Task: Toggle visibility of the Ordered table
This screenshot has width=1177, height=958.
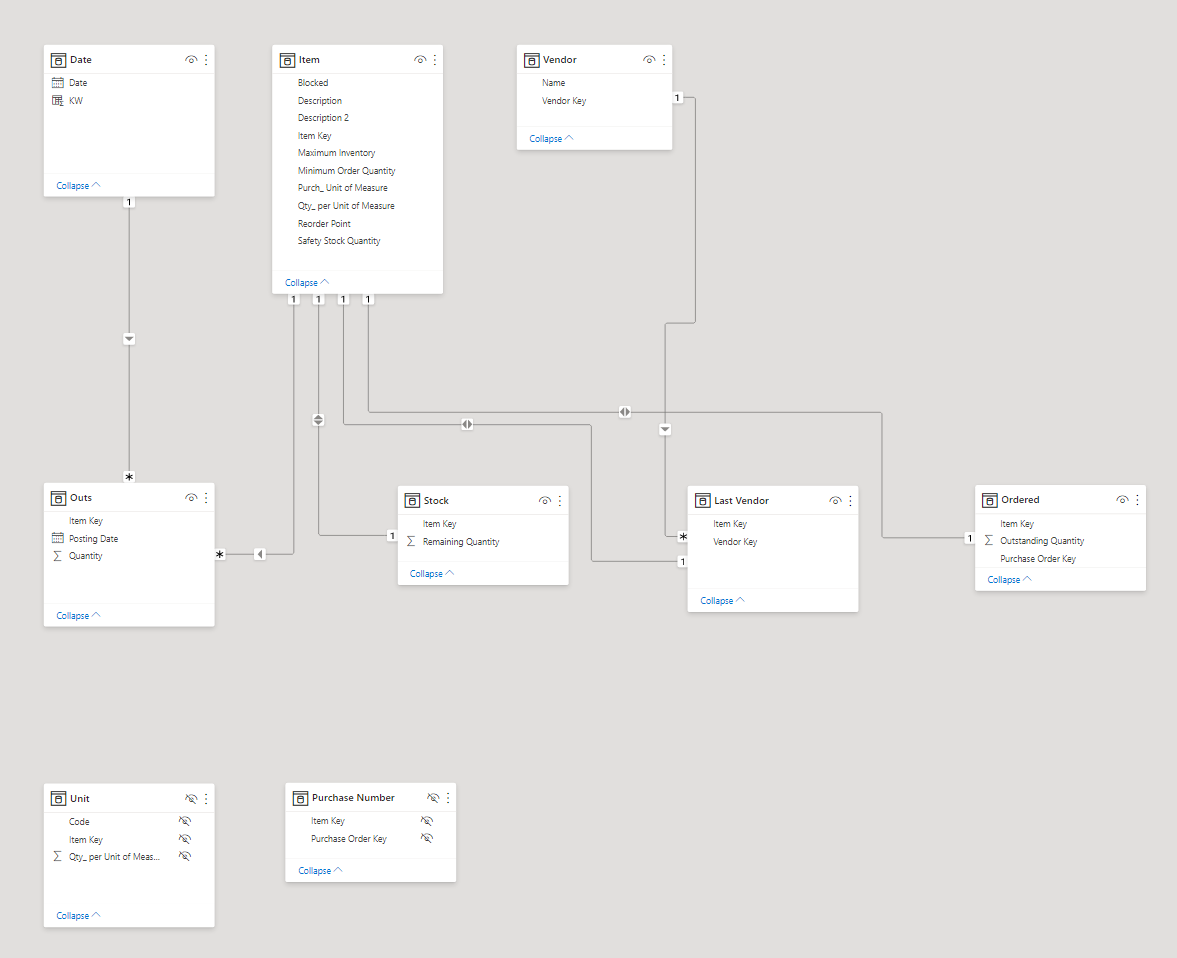Action: point(1122,500)
